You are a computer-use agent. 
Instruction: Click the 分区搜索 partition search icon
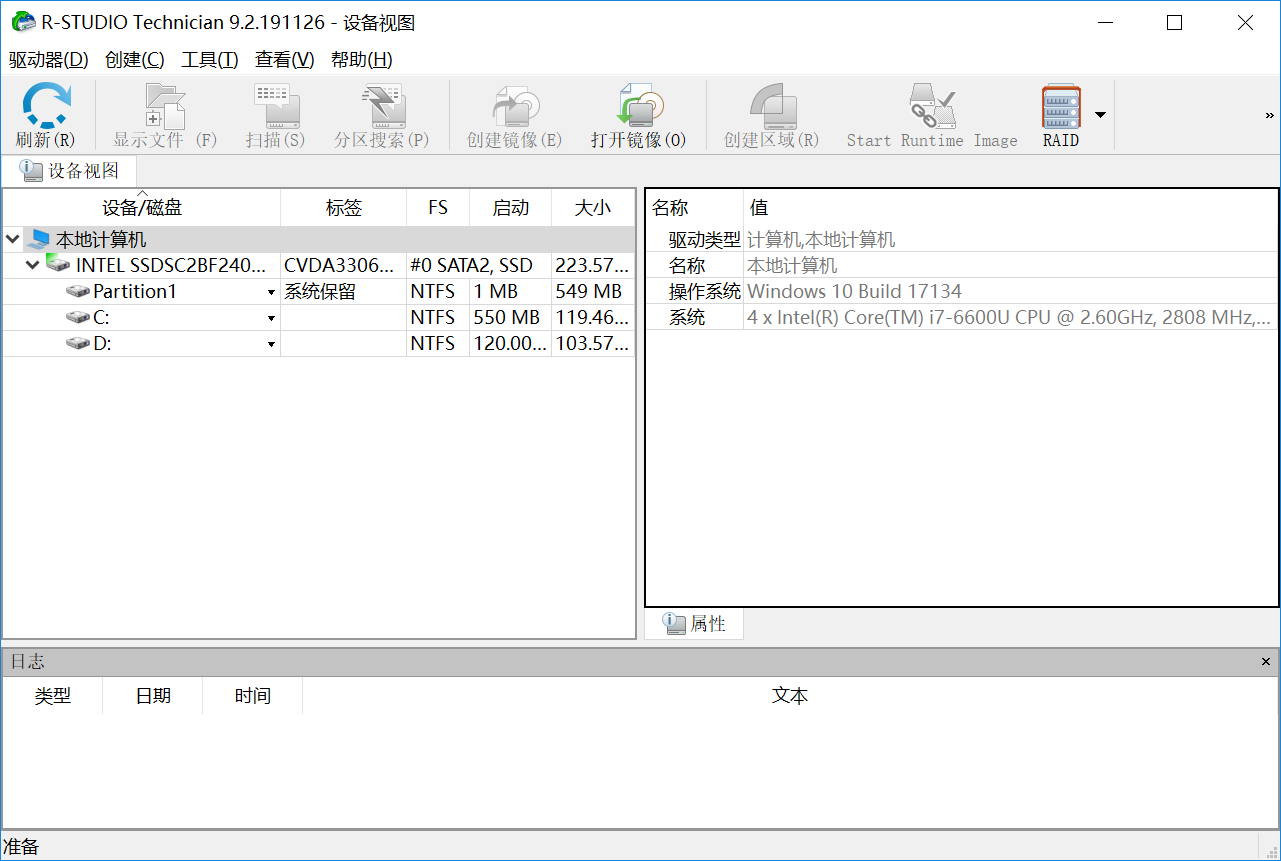382,104
